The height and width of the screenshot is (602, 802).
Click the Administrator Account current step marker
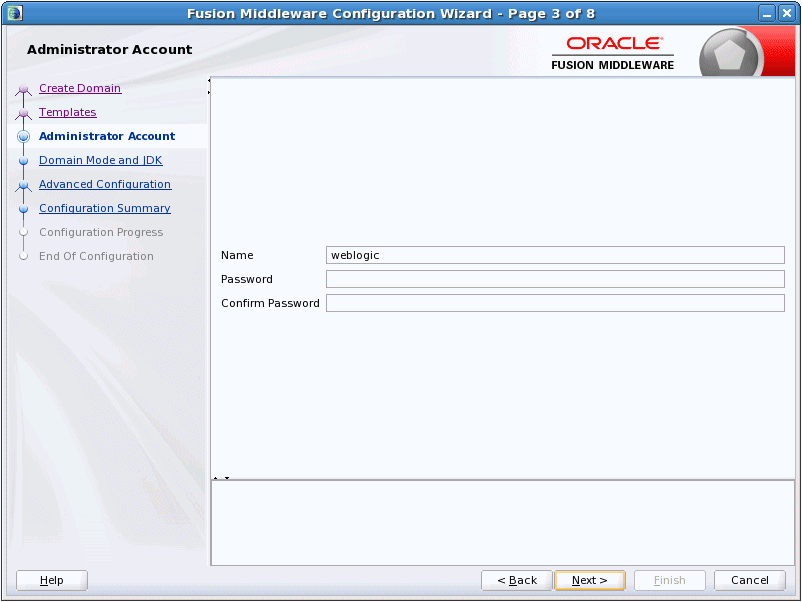point(24,137)
